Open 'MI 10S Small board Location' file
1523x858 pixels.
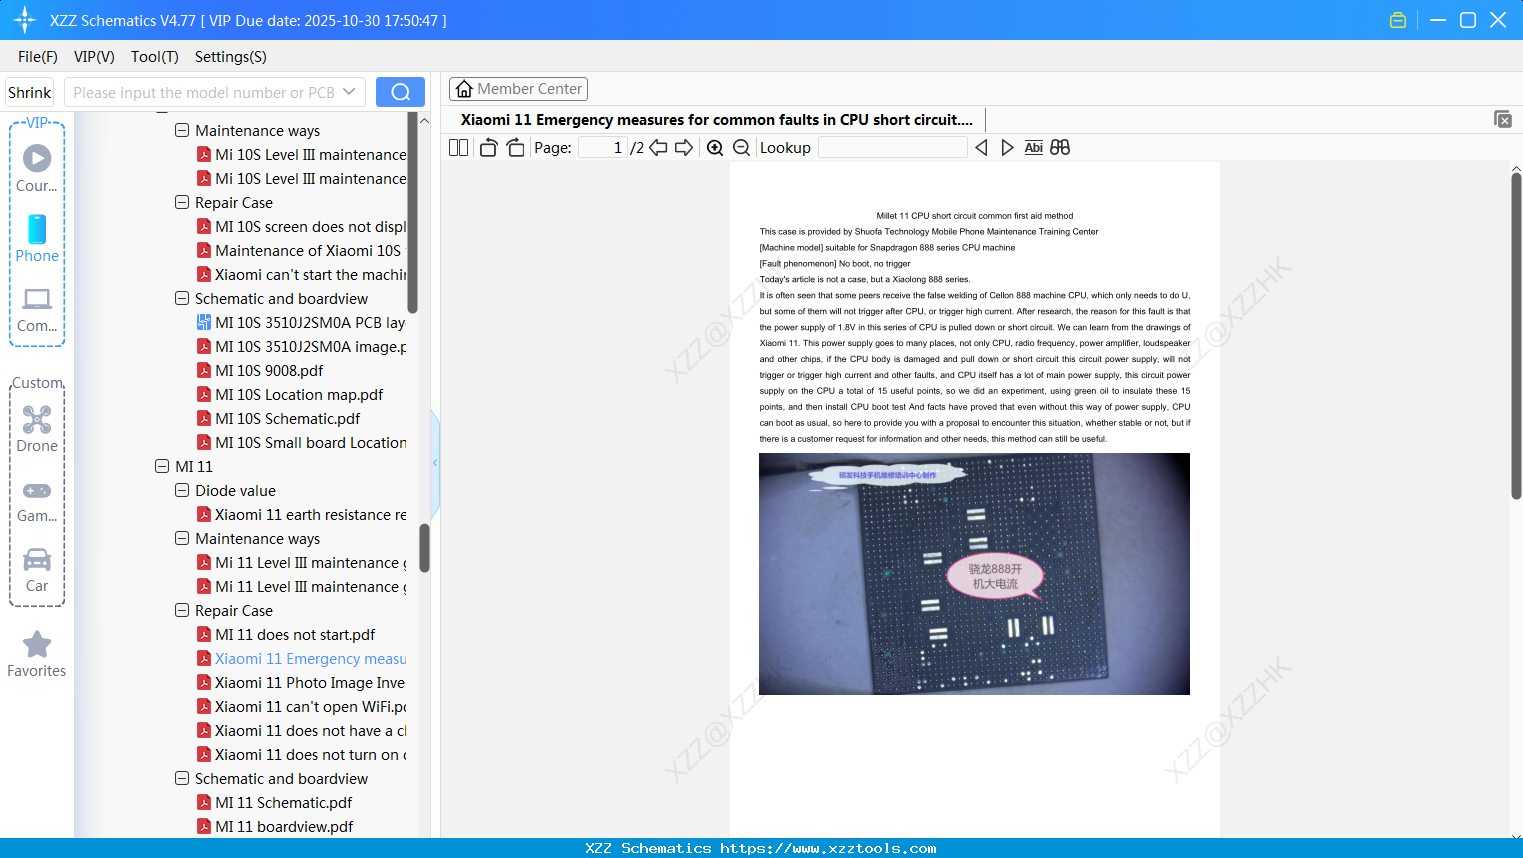(x=301, y=443)
